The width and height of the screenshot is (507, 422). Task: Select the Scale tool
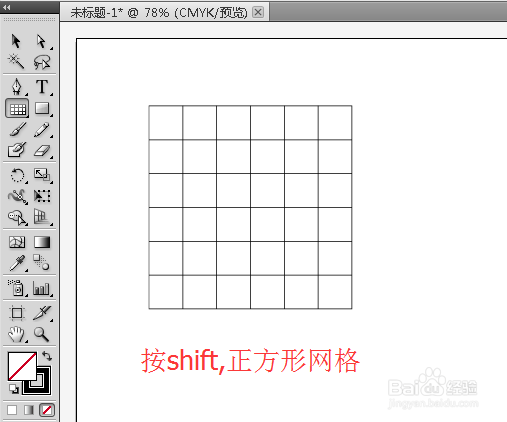point(42,175)
